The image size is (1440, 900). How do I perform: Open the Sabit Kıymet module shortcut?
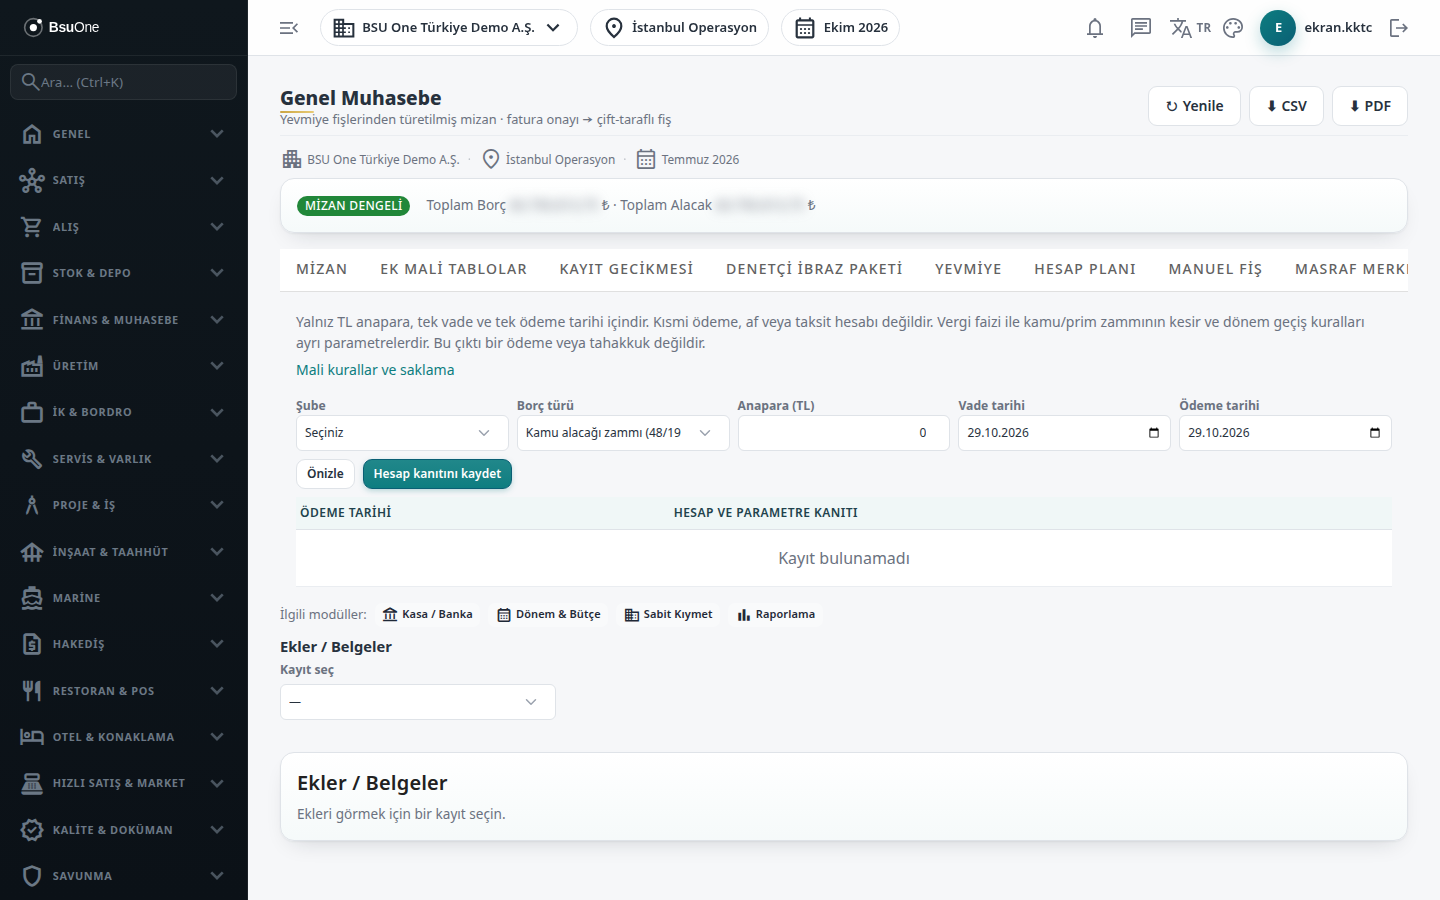(x=668, y=614)
